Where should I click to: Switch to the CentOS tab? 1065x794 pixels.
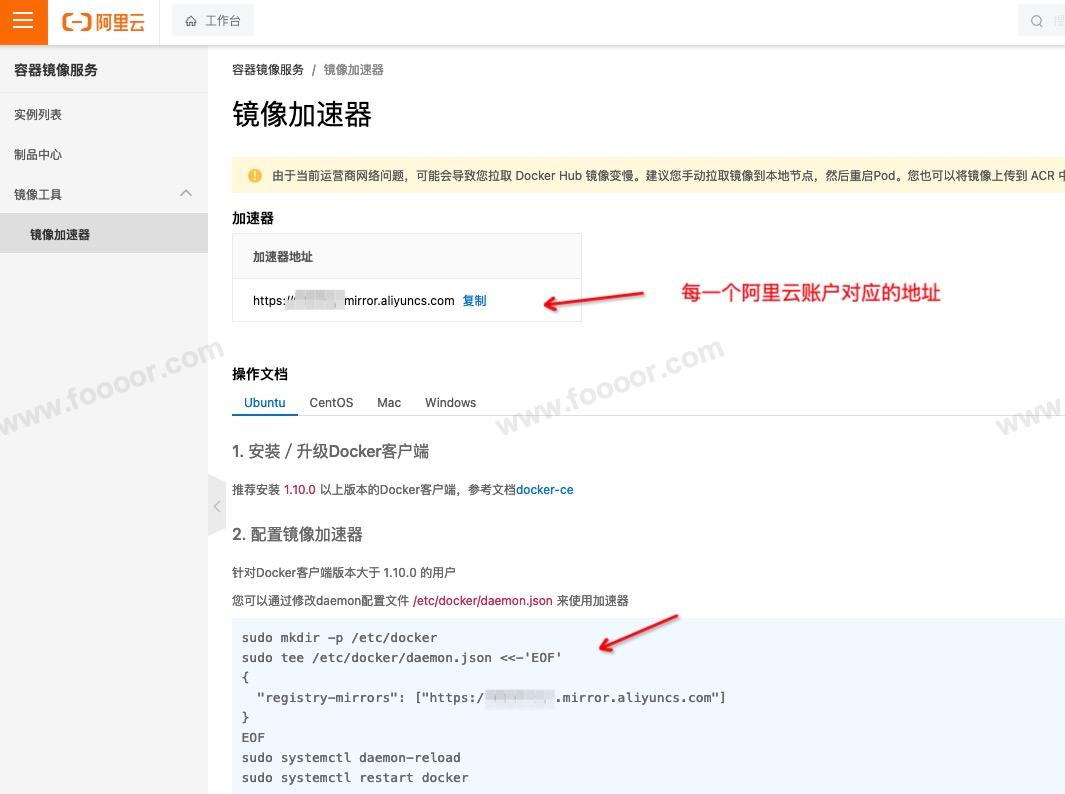click(331, 403)
